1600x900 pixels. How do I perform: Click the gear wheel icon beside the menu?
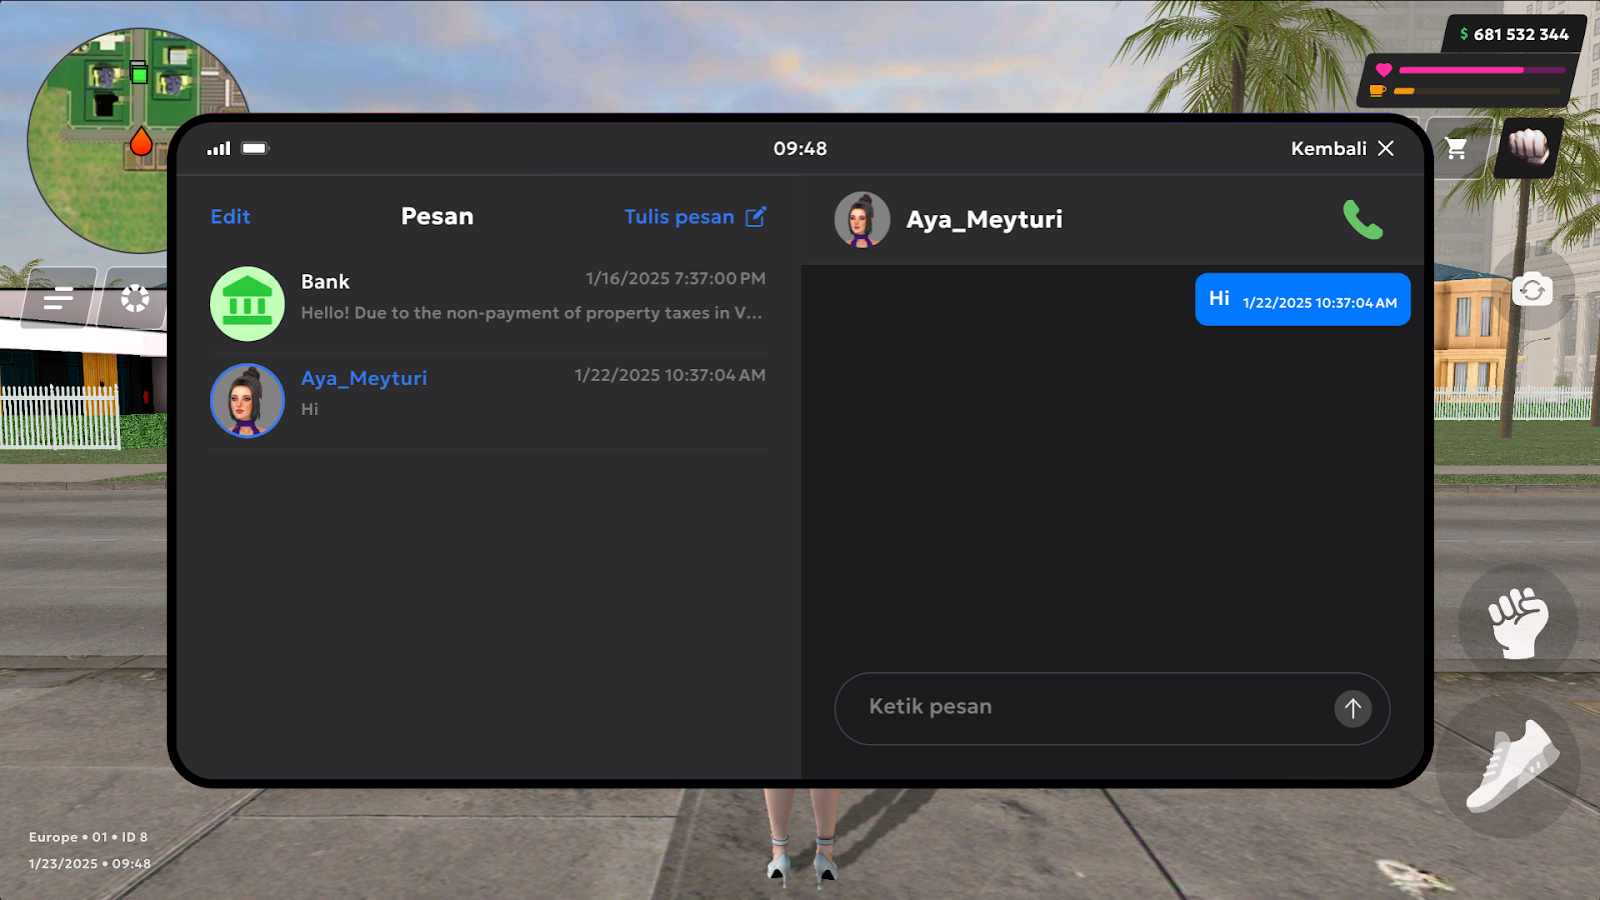point(135,298)
